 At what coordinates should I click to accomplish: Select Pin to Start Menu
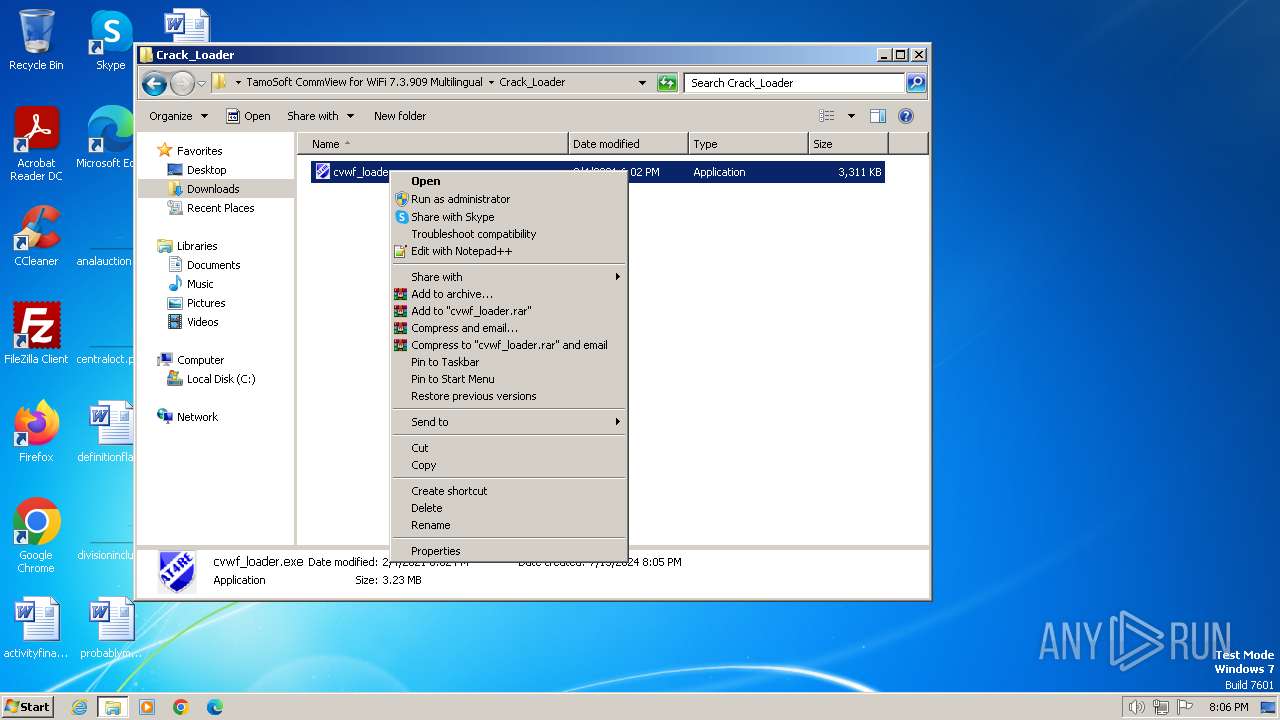508,379
